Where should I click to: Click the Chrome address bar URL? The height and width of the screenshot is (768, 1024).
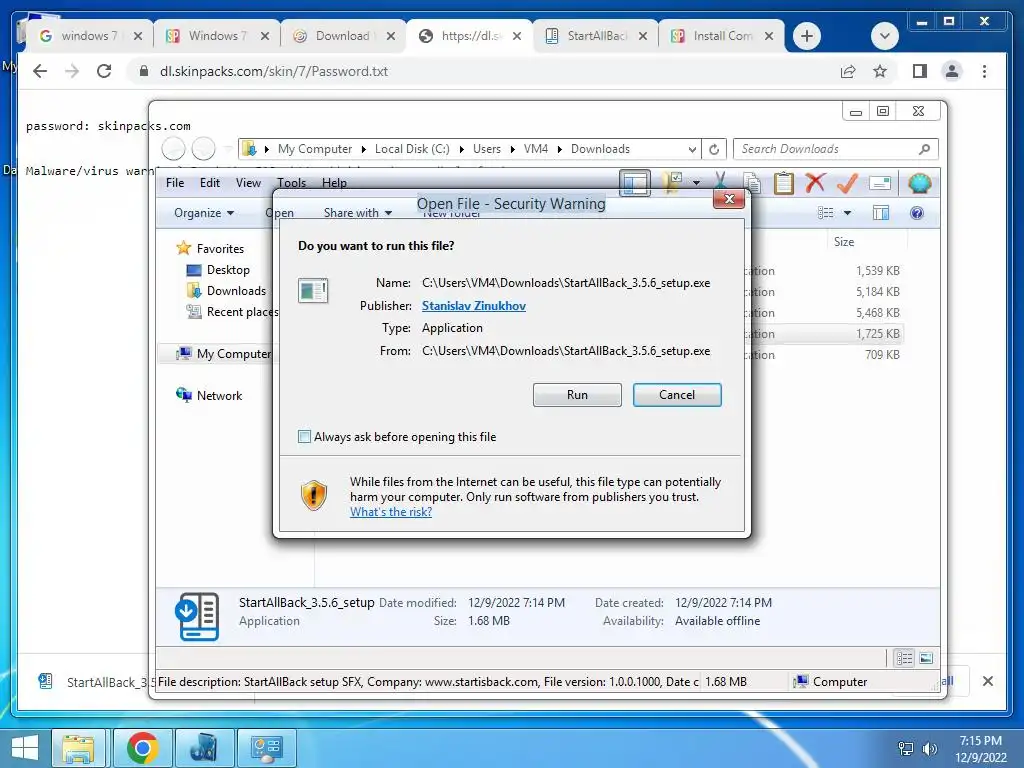coord(274,71)
